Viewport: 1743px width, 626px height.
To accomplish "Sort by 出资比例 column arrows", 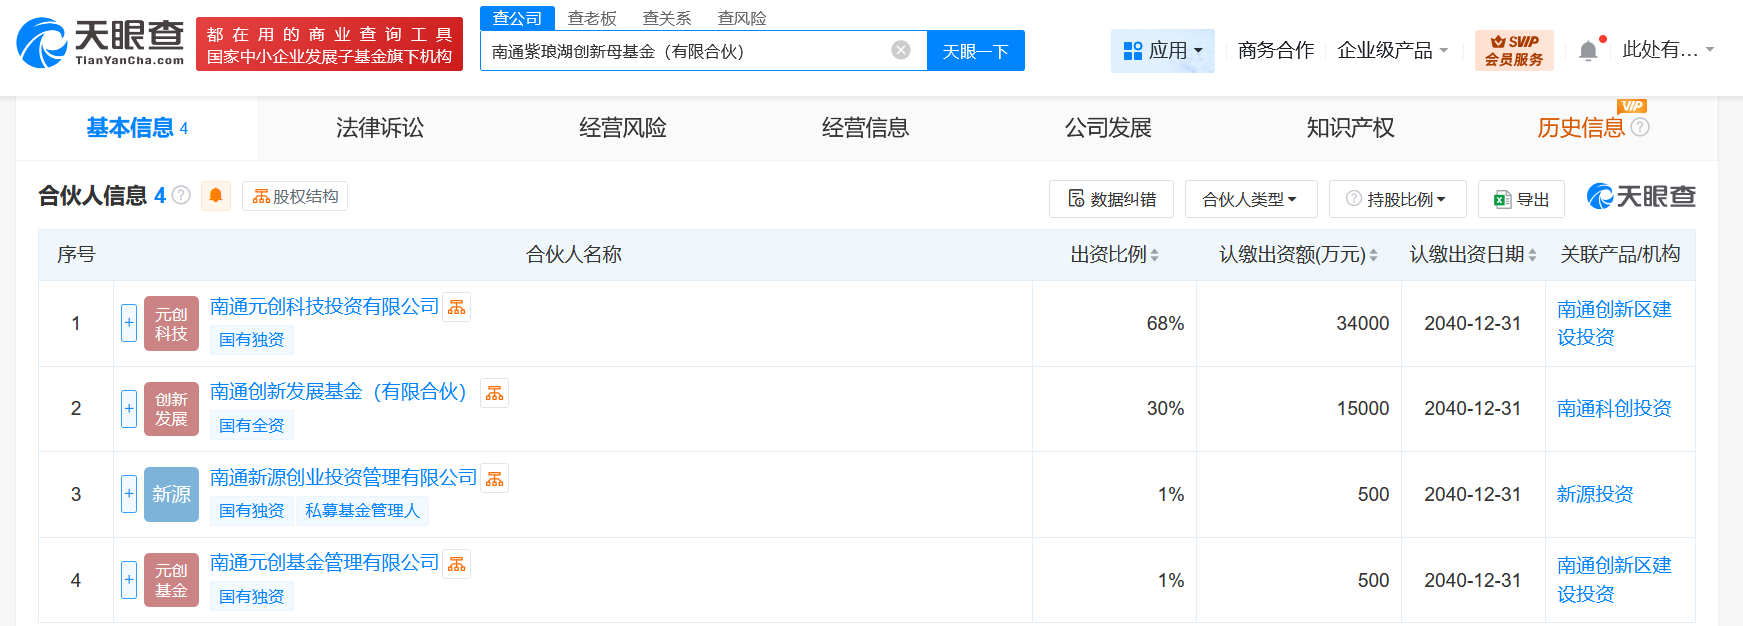I will click(1154, 255).
